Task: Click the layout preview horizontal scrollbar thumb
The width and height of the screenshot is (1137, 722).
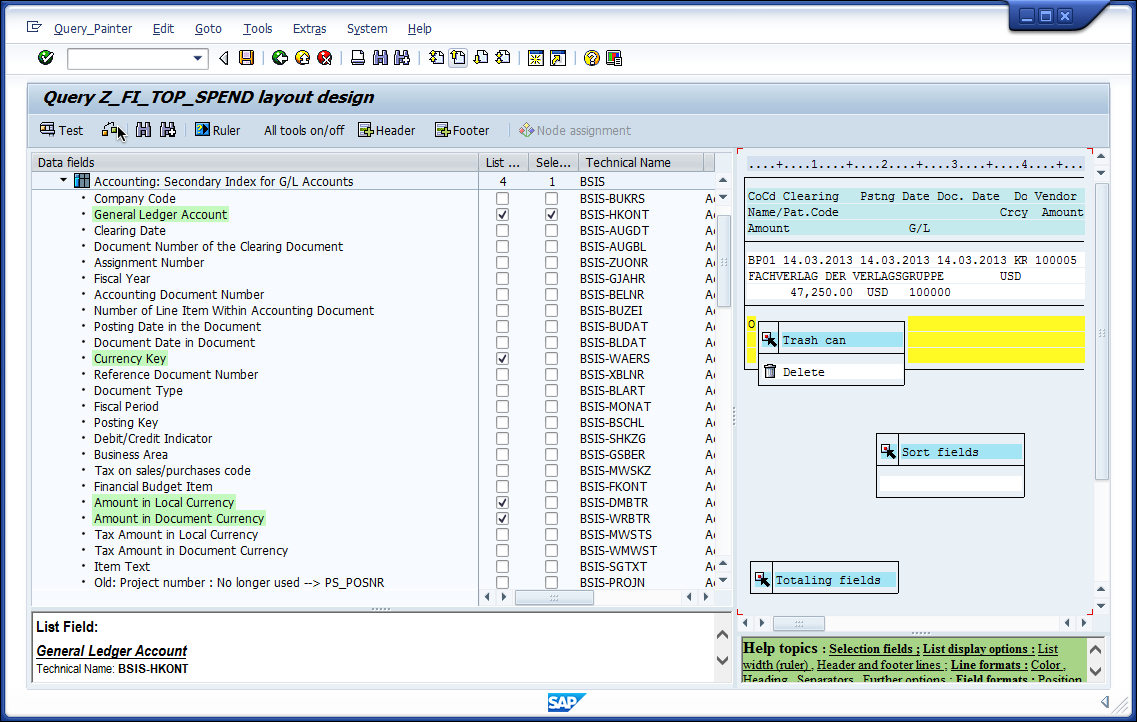Action: [798, 623]
